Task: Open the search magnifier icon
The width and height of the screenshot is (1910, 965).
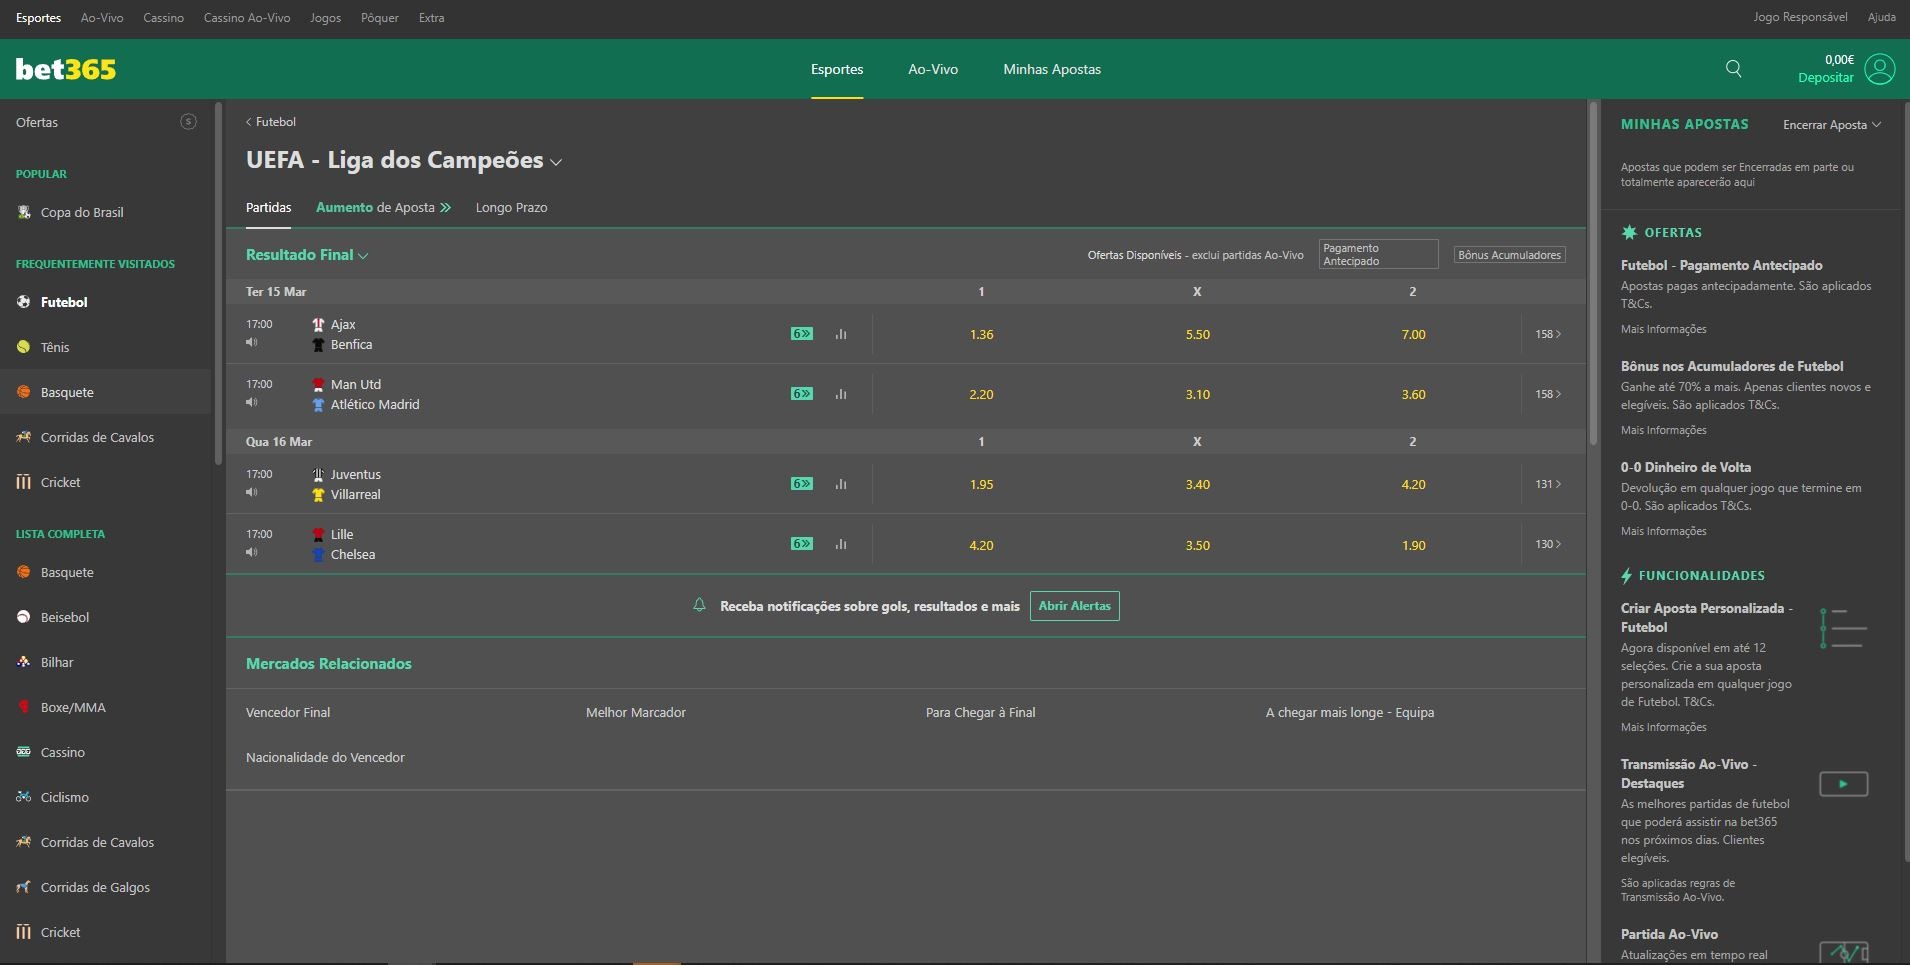Action: (1733, 69)
